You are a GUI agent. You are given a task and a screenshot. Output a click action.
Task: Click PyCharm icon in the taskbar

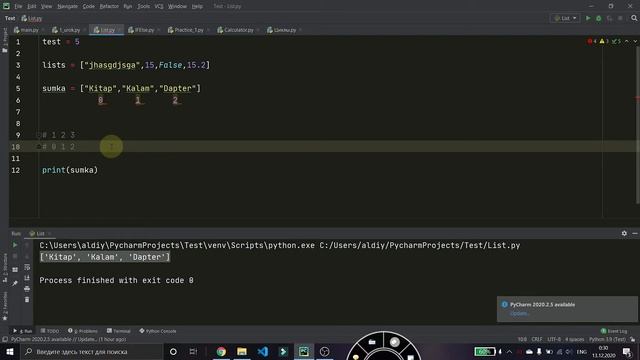click(304, 351)
